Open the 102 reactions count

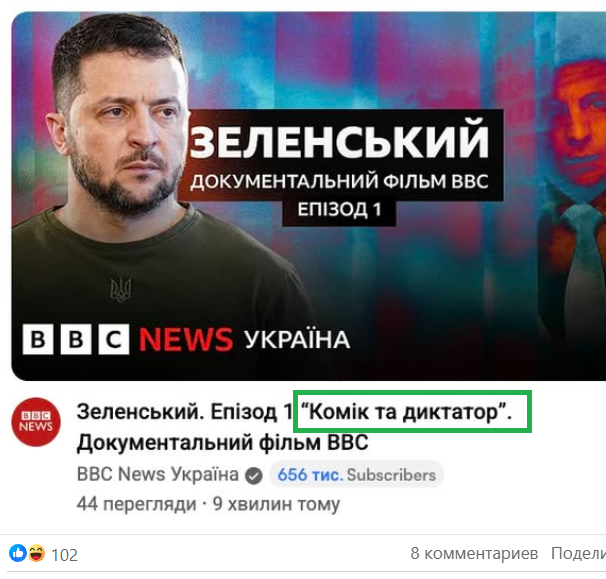(65, 555)
